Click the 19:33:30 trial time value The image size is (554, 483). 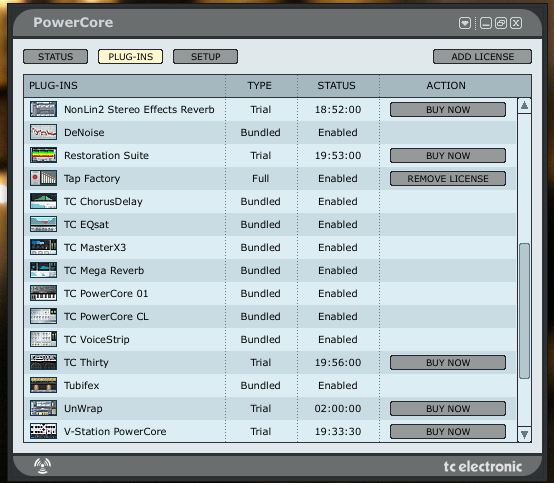click(338, 431)
